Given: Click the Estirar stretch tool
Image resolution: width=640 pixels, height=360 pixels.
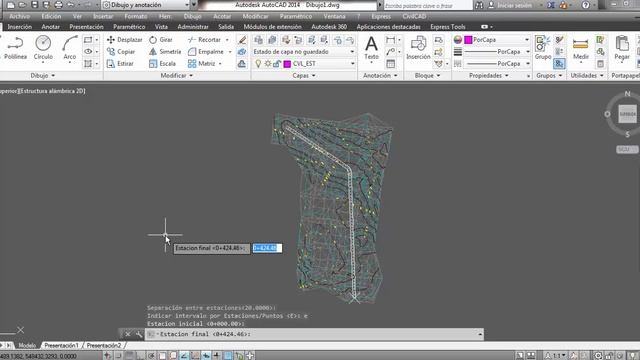Looking at the screenshot, I should click(120, 64).
